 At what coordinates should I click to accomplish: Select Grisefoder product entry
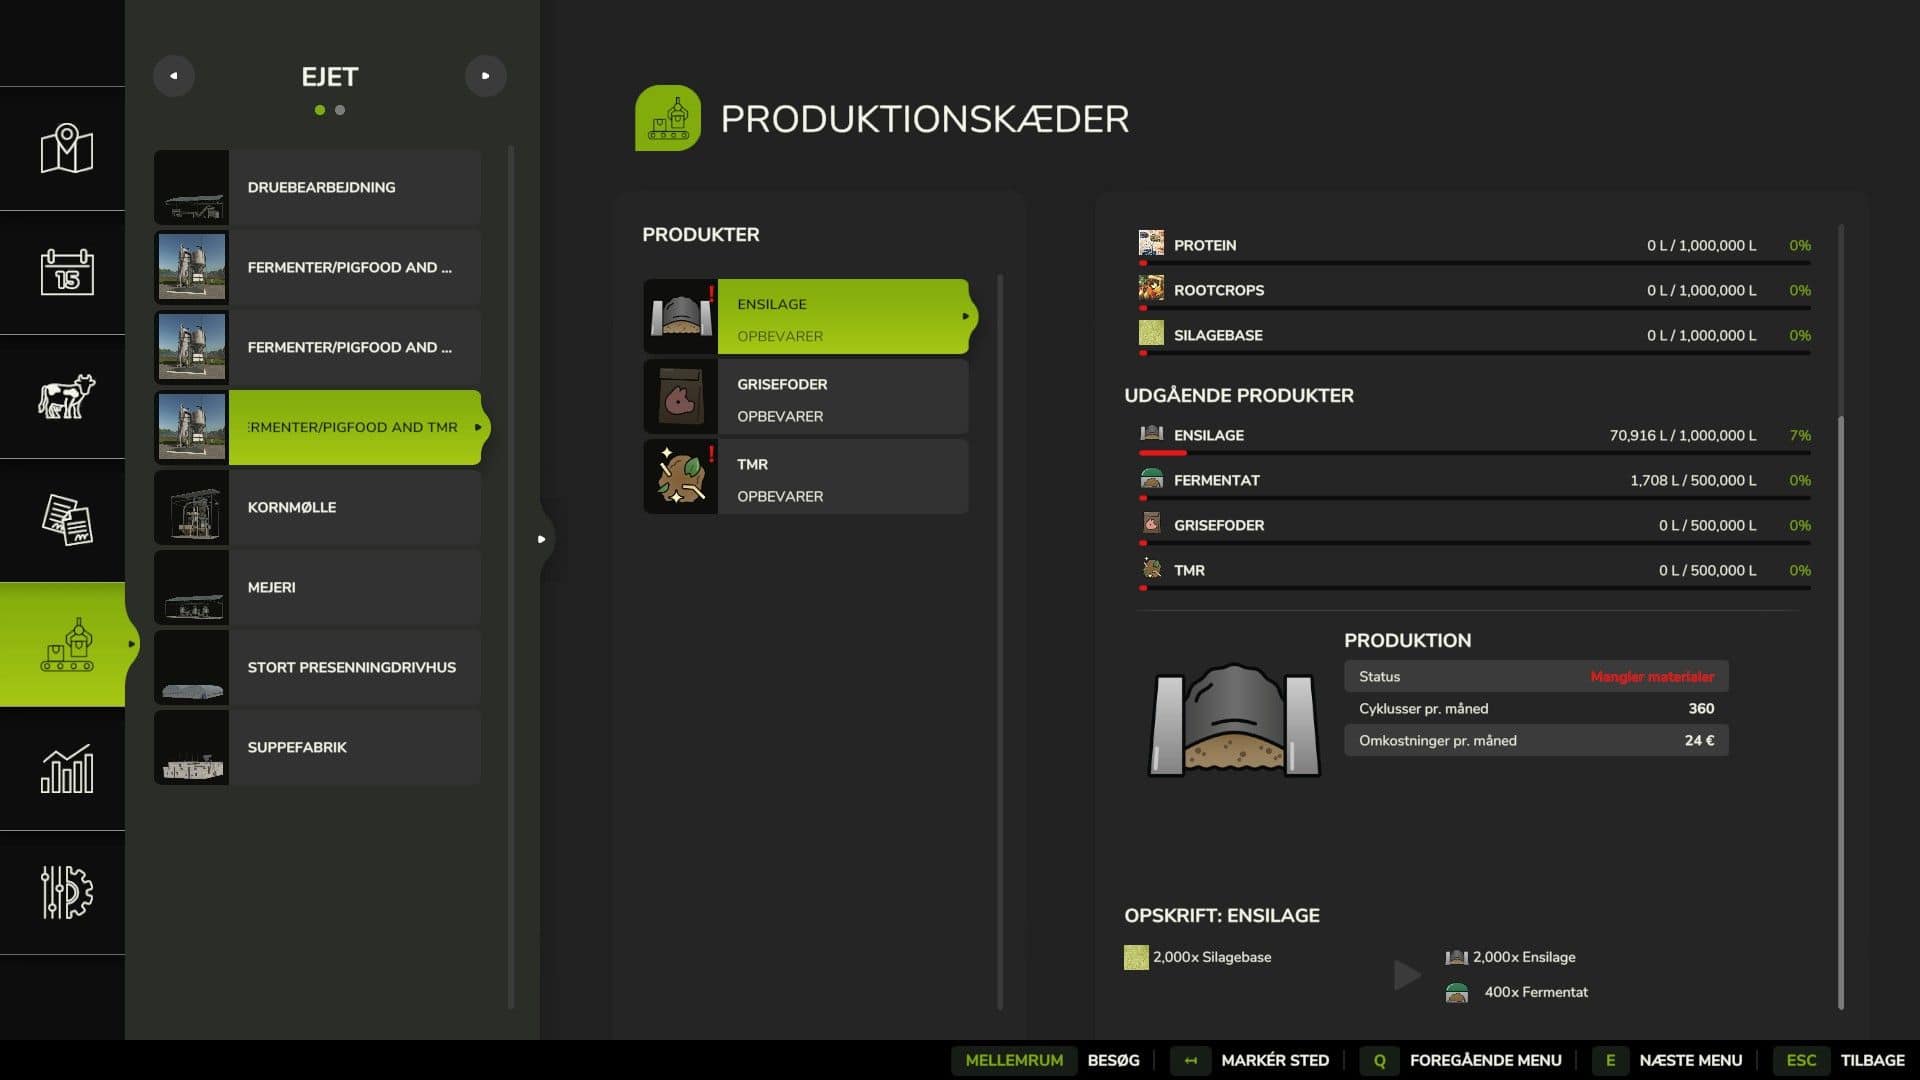(x=806, y=397)
